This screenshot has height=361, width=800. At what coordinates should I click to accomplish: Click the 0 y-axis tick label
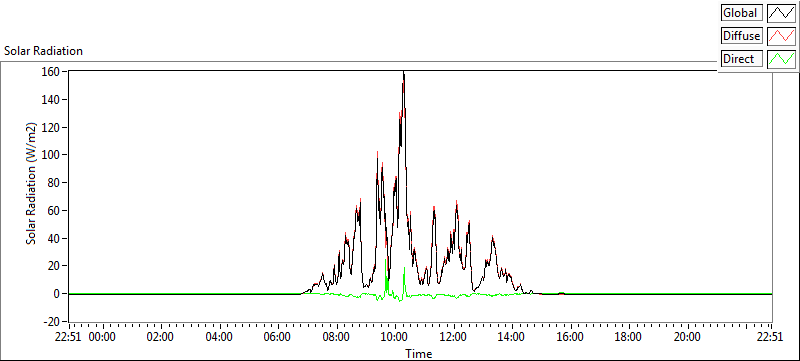point(57,294)
